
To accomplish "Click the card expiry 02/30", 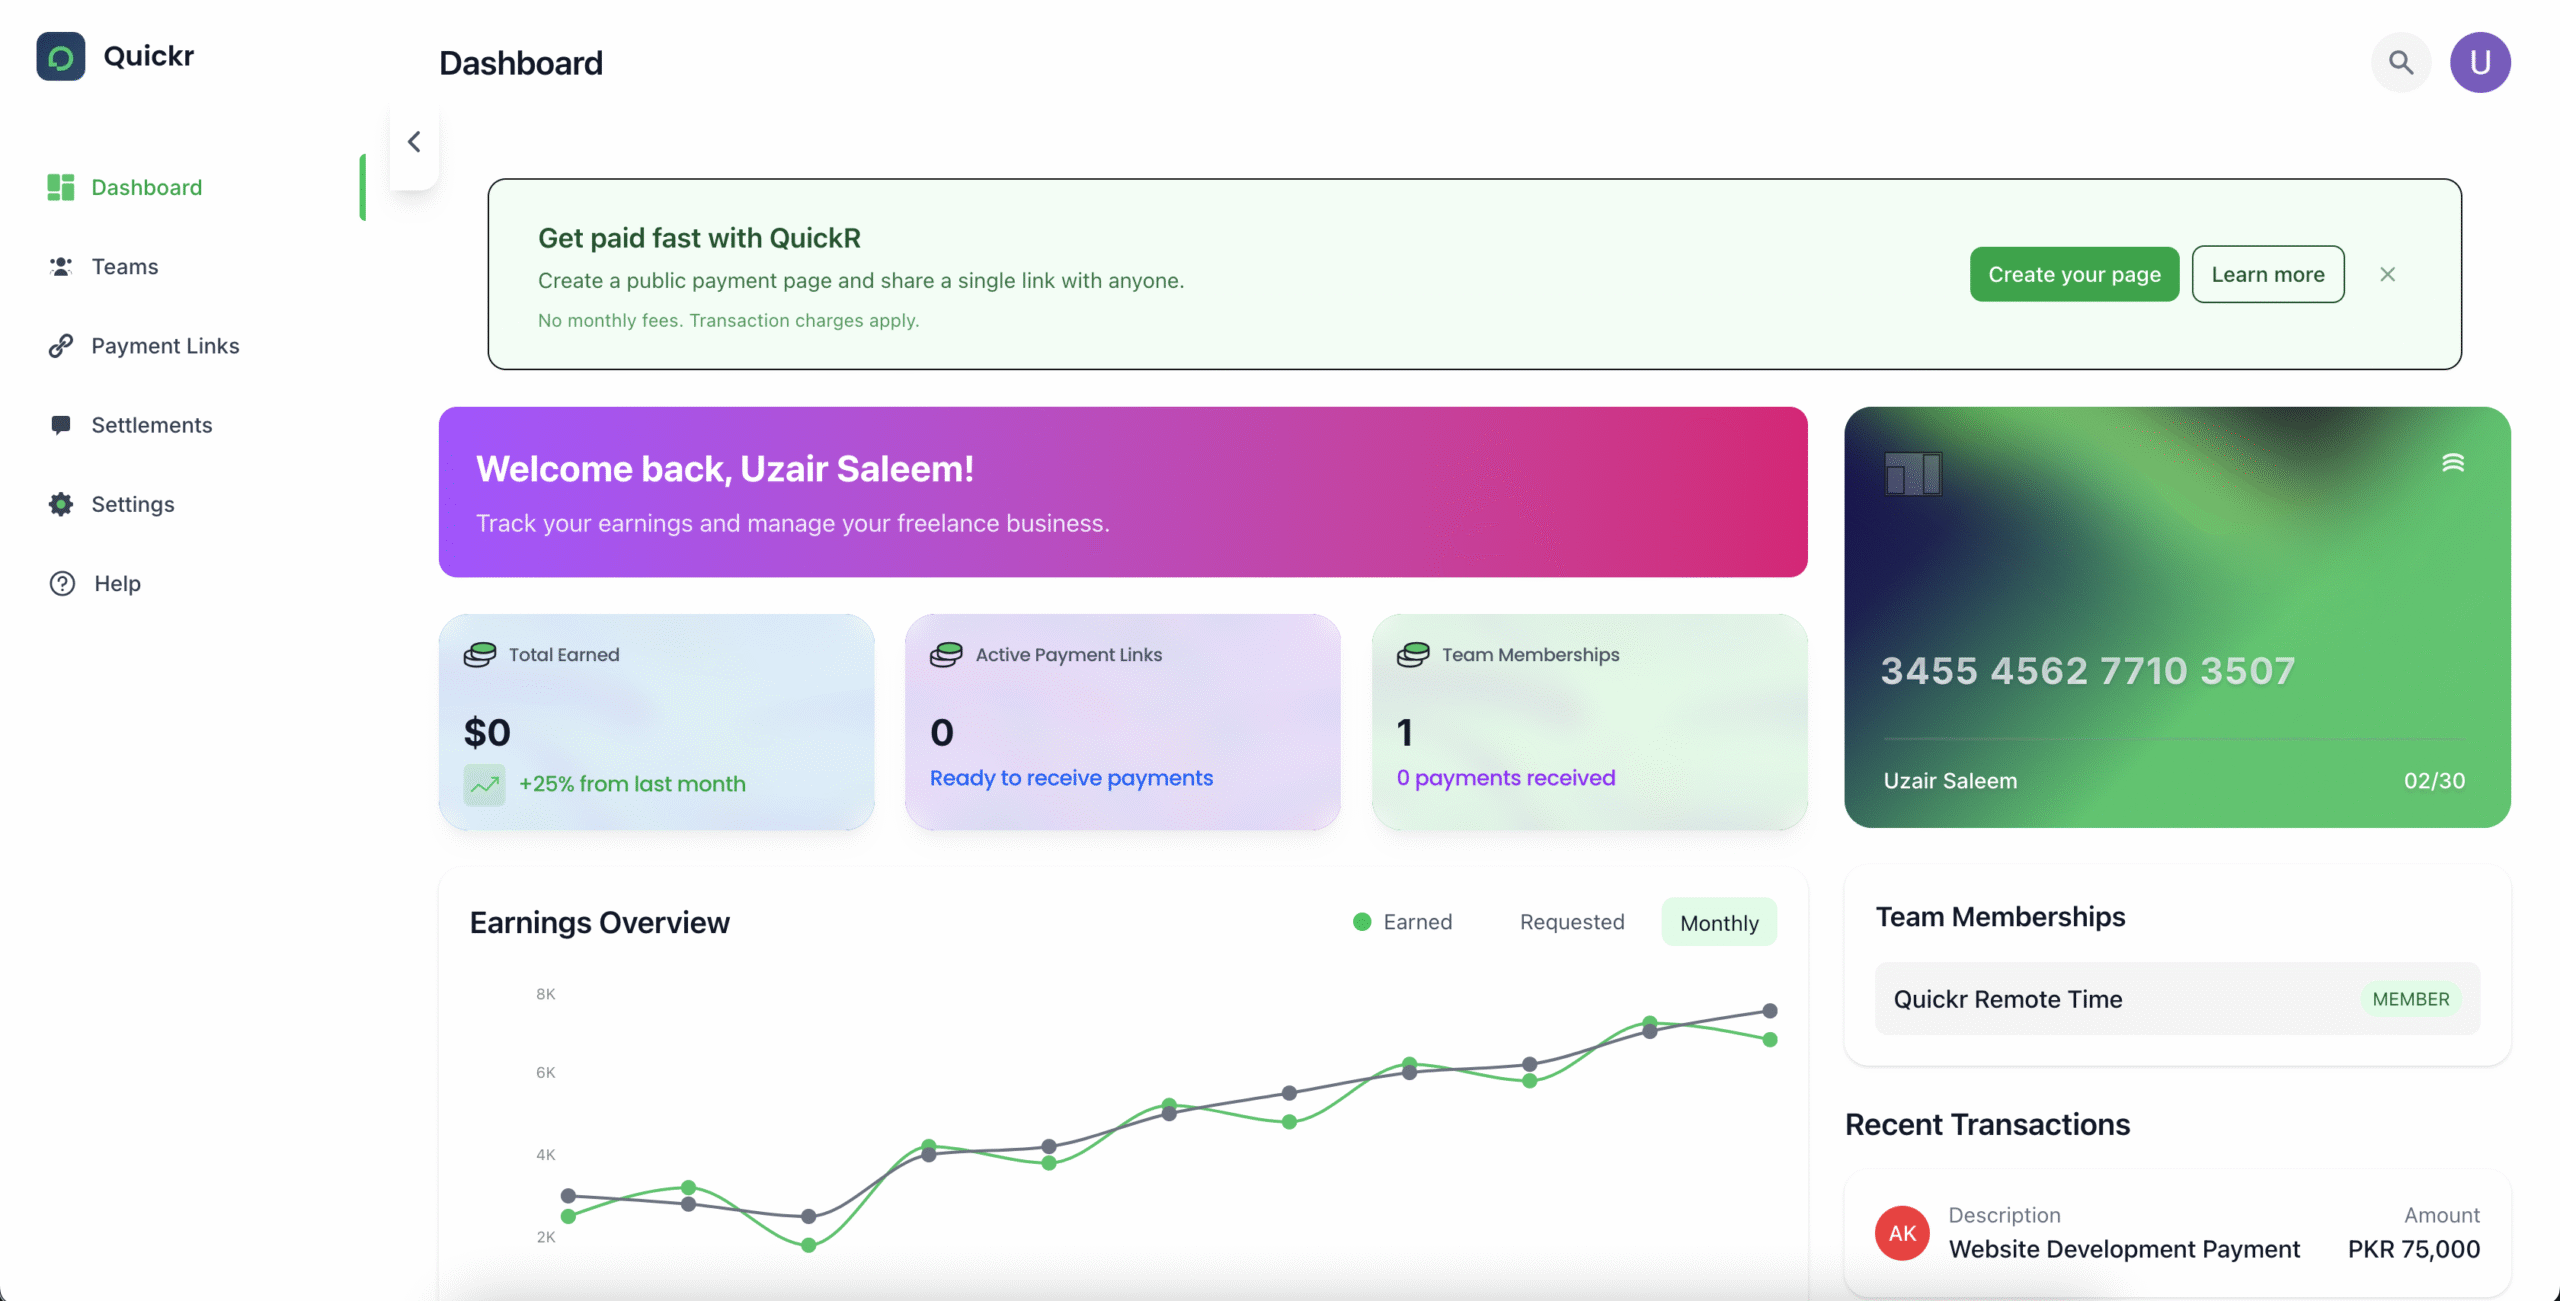I will point(2435,781).
